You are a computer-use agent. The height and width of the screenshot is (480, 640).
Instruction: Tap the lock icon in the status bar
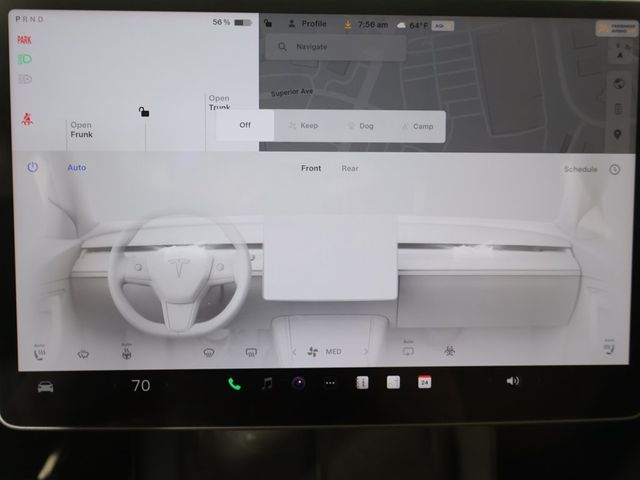268,23
